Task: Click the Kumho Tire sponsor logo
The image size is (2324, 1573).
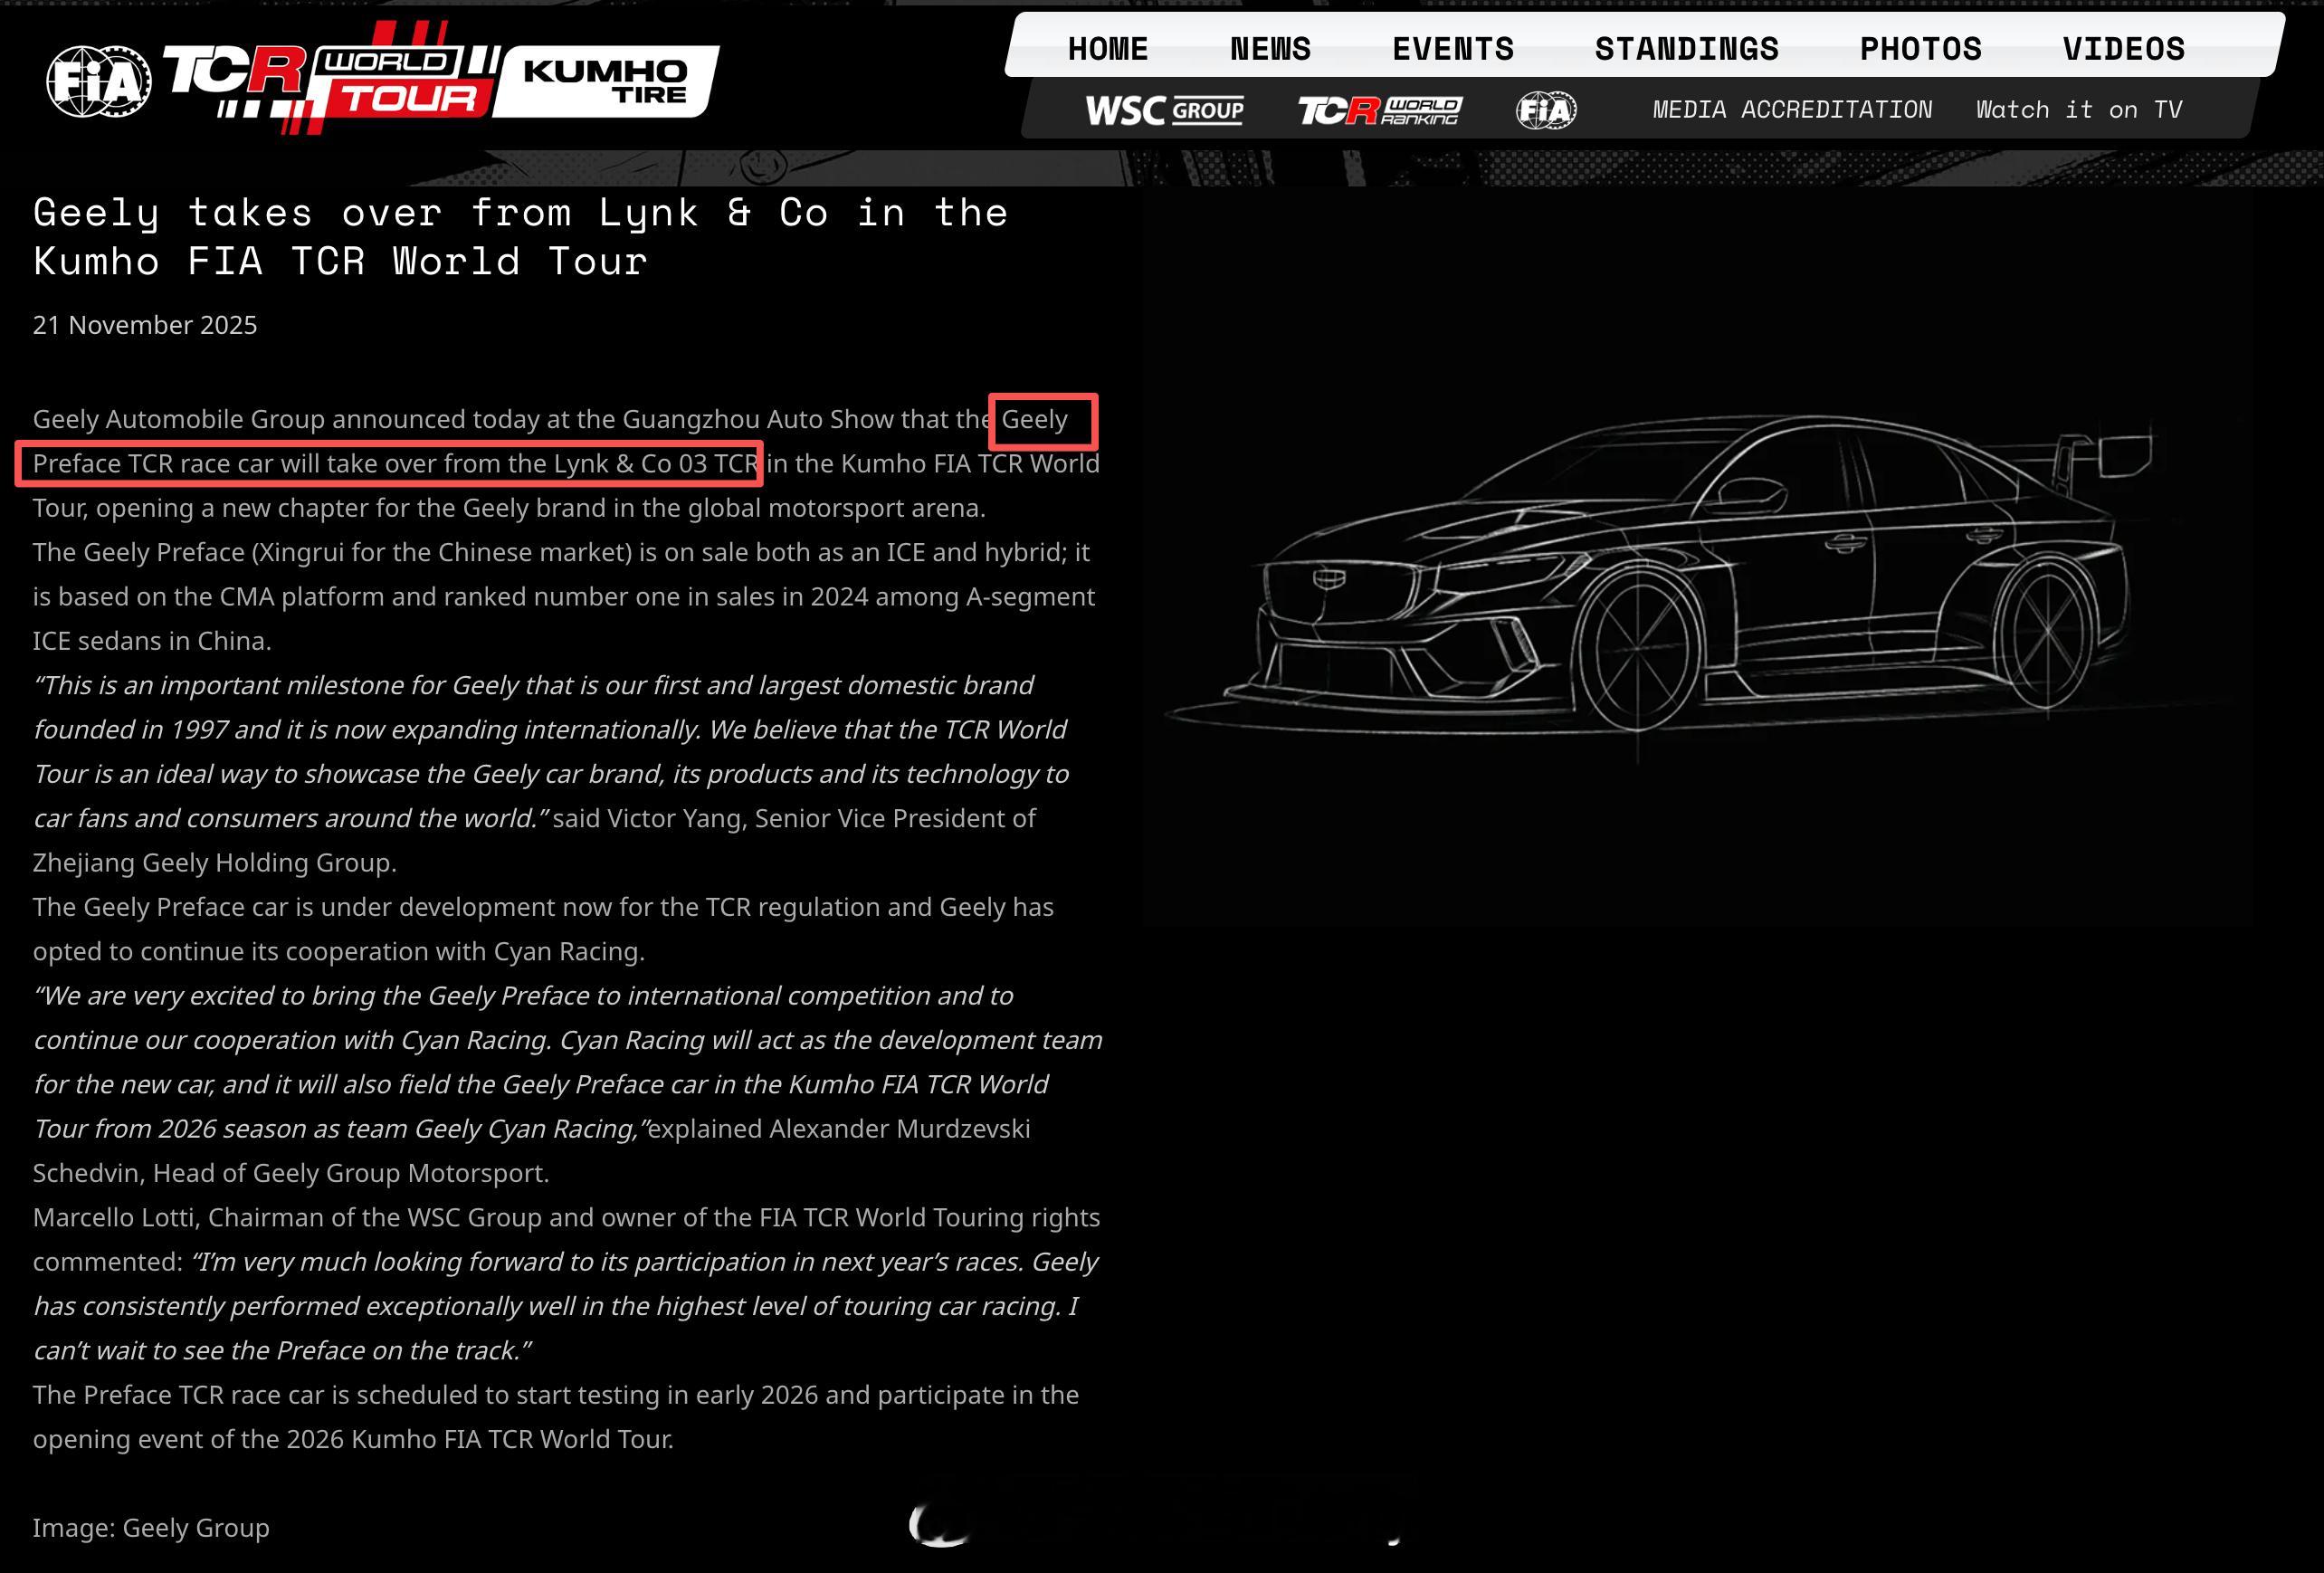Action: [x=605, y=82]
